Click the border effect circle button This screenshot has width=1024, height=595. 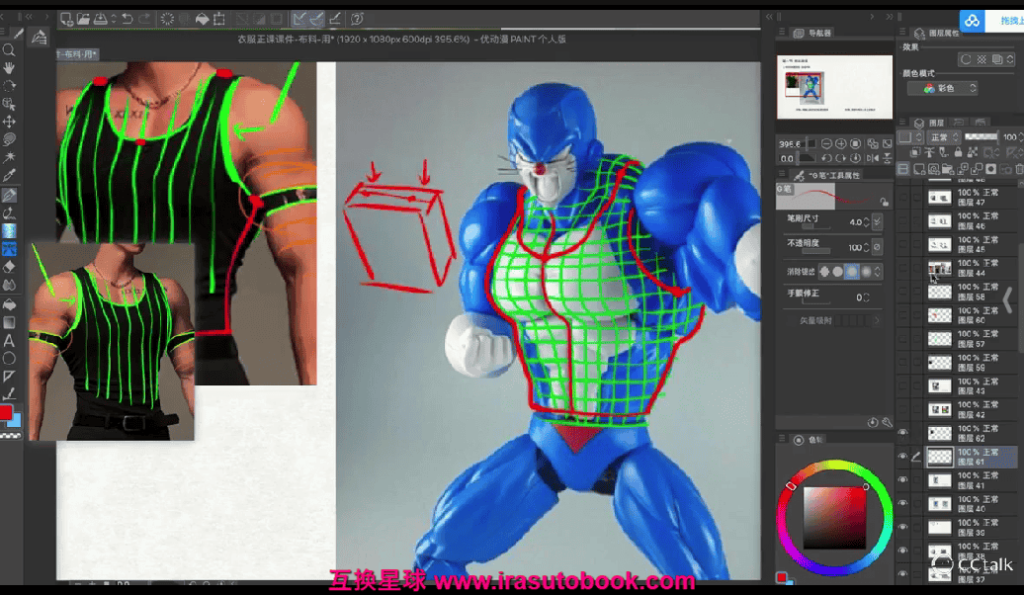coord(966,59)
